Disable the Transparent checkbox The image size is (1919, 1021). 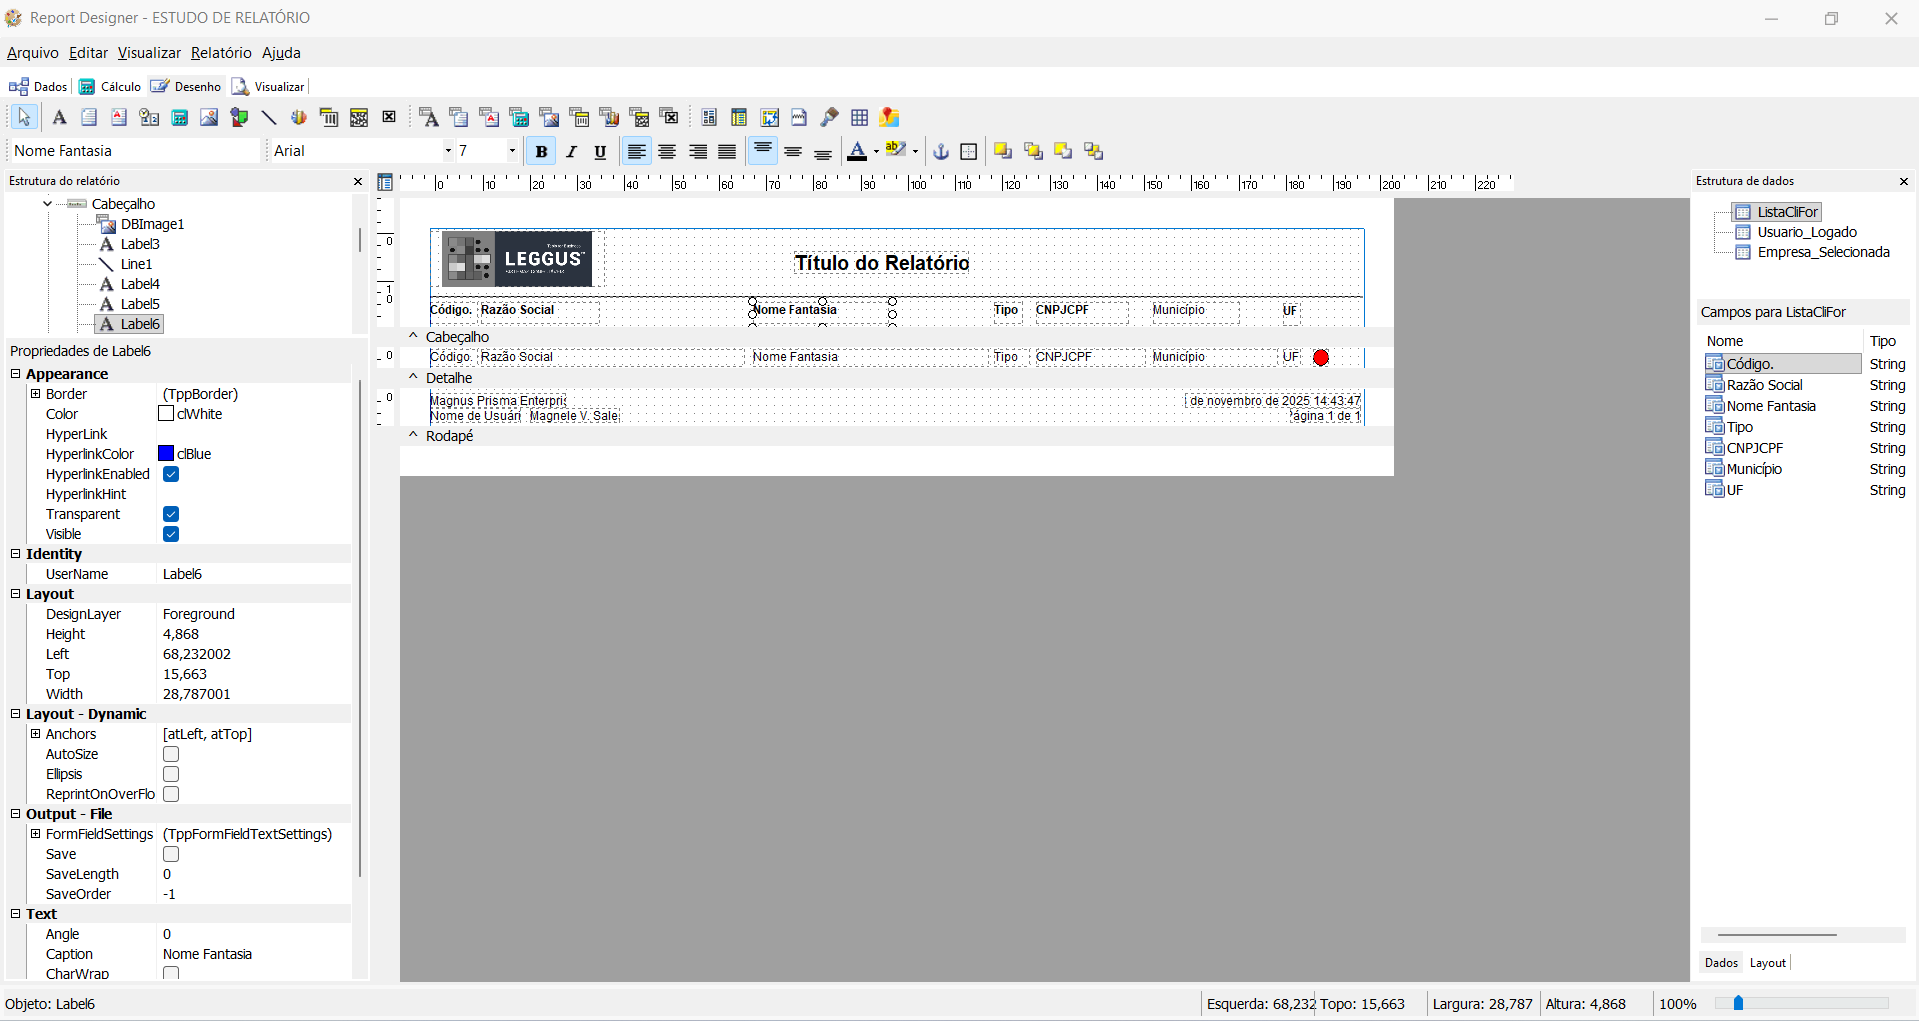click(171, 514)
